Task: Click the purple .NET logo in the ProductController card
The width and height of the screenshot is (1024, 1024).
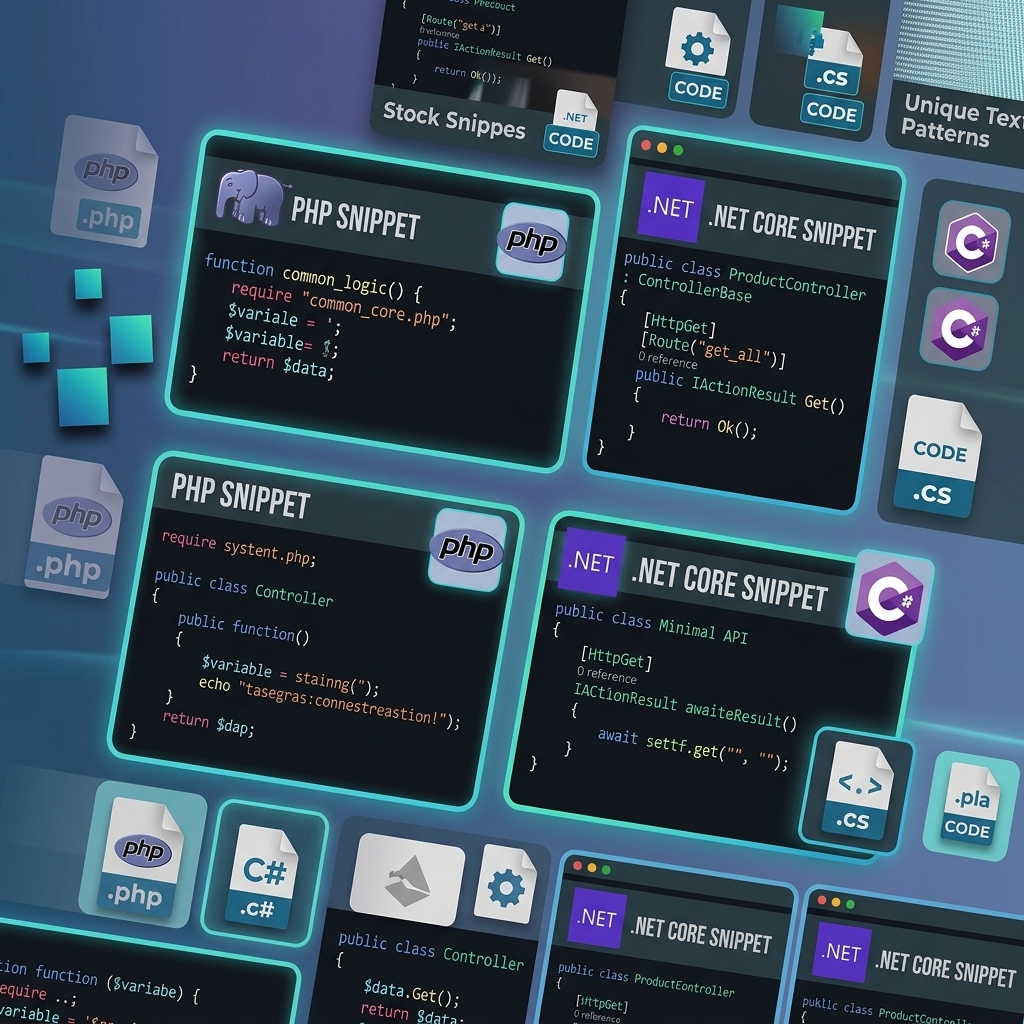Action: (671, 207)
